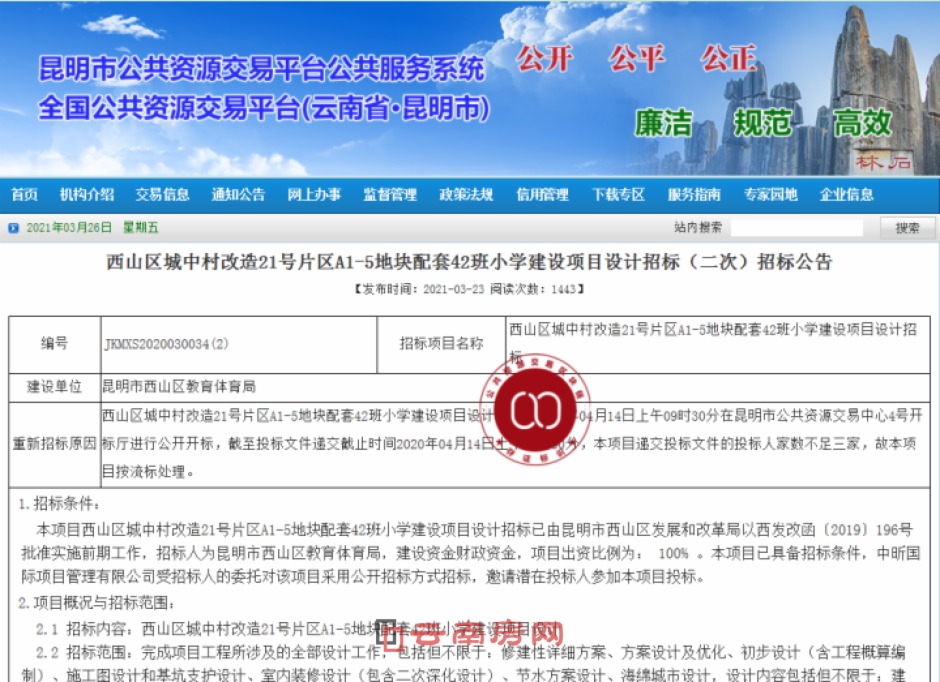Open the 下载专区 section
Image resolution: width=940 pixels, height=682 pixels.
pyautogui.click(x=618, y=195)
